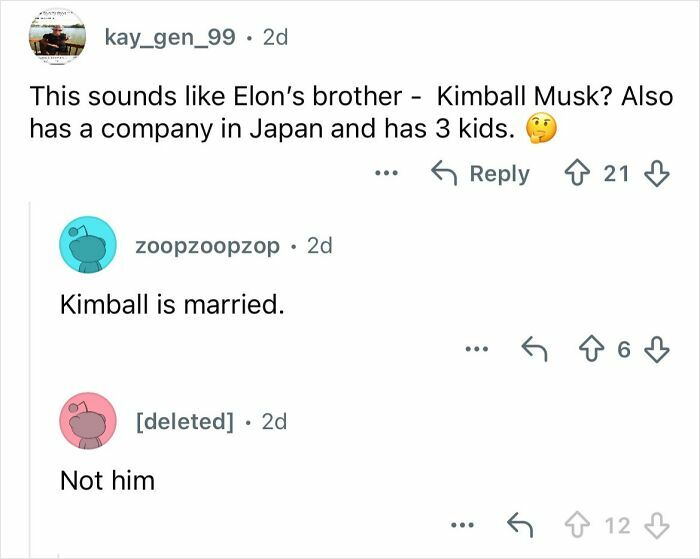Downvote kay_gen_99's comment

tap(656, 174)
